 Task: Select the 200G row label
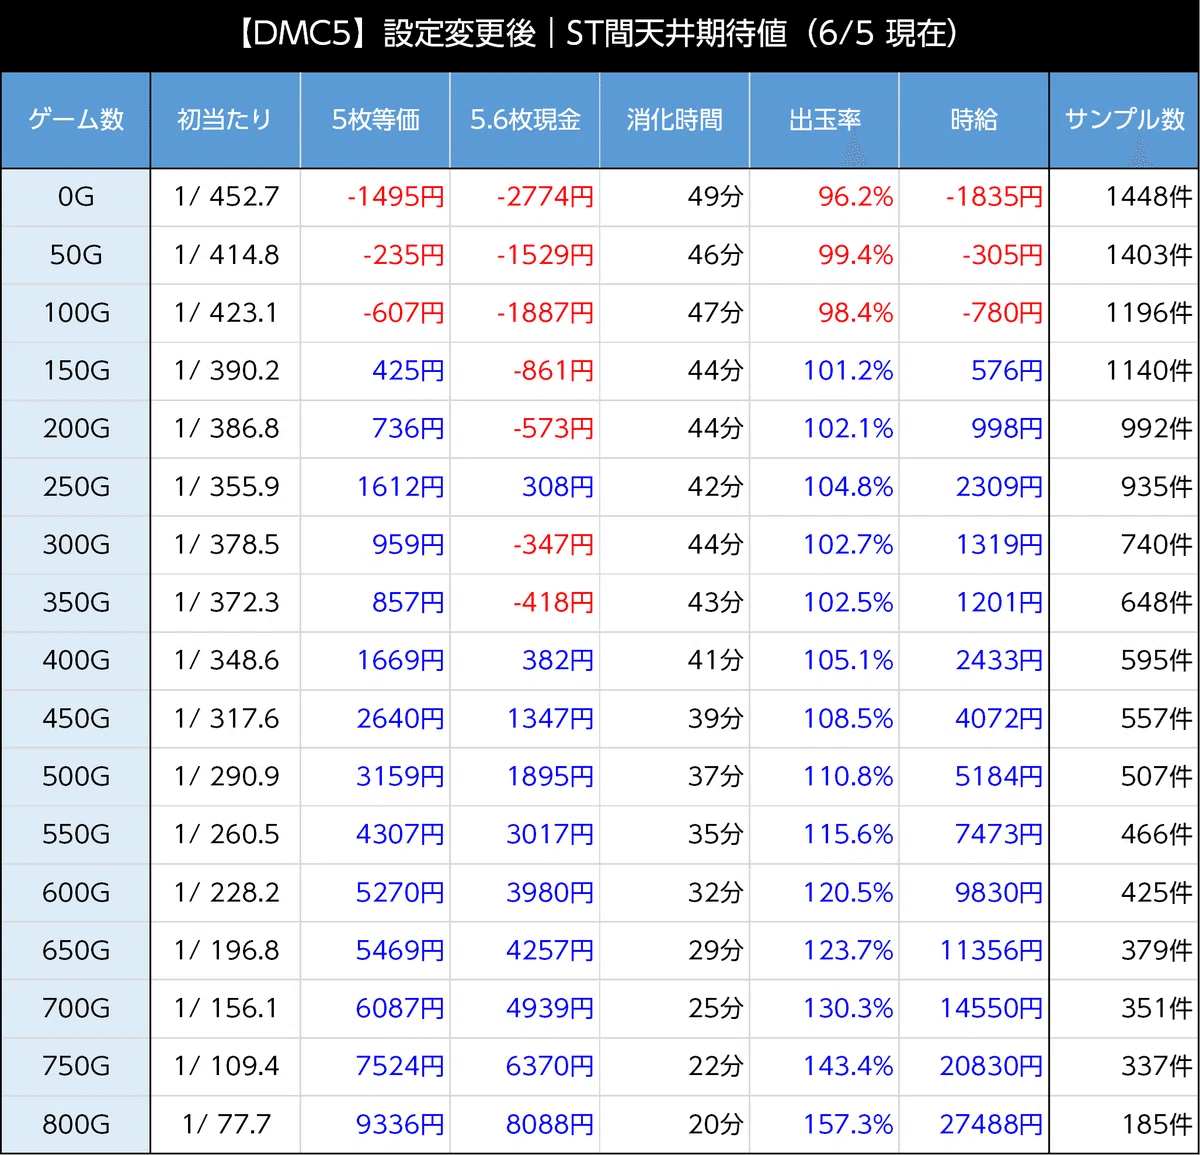point(76,429)
